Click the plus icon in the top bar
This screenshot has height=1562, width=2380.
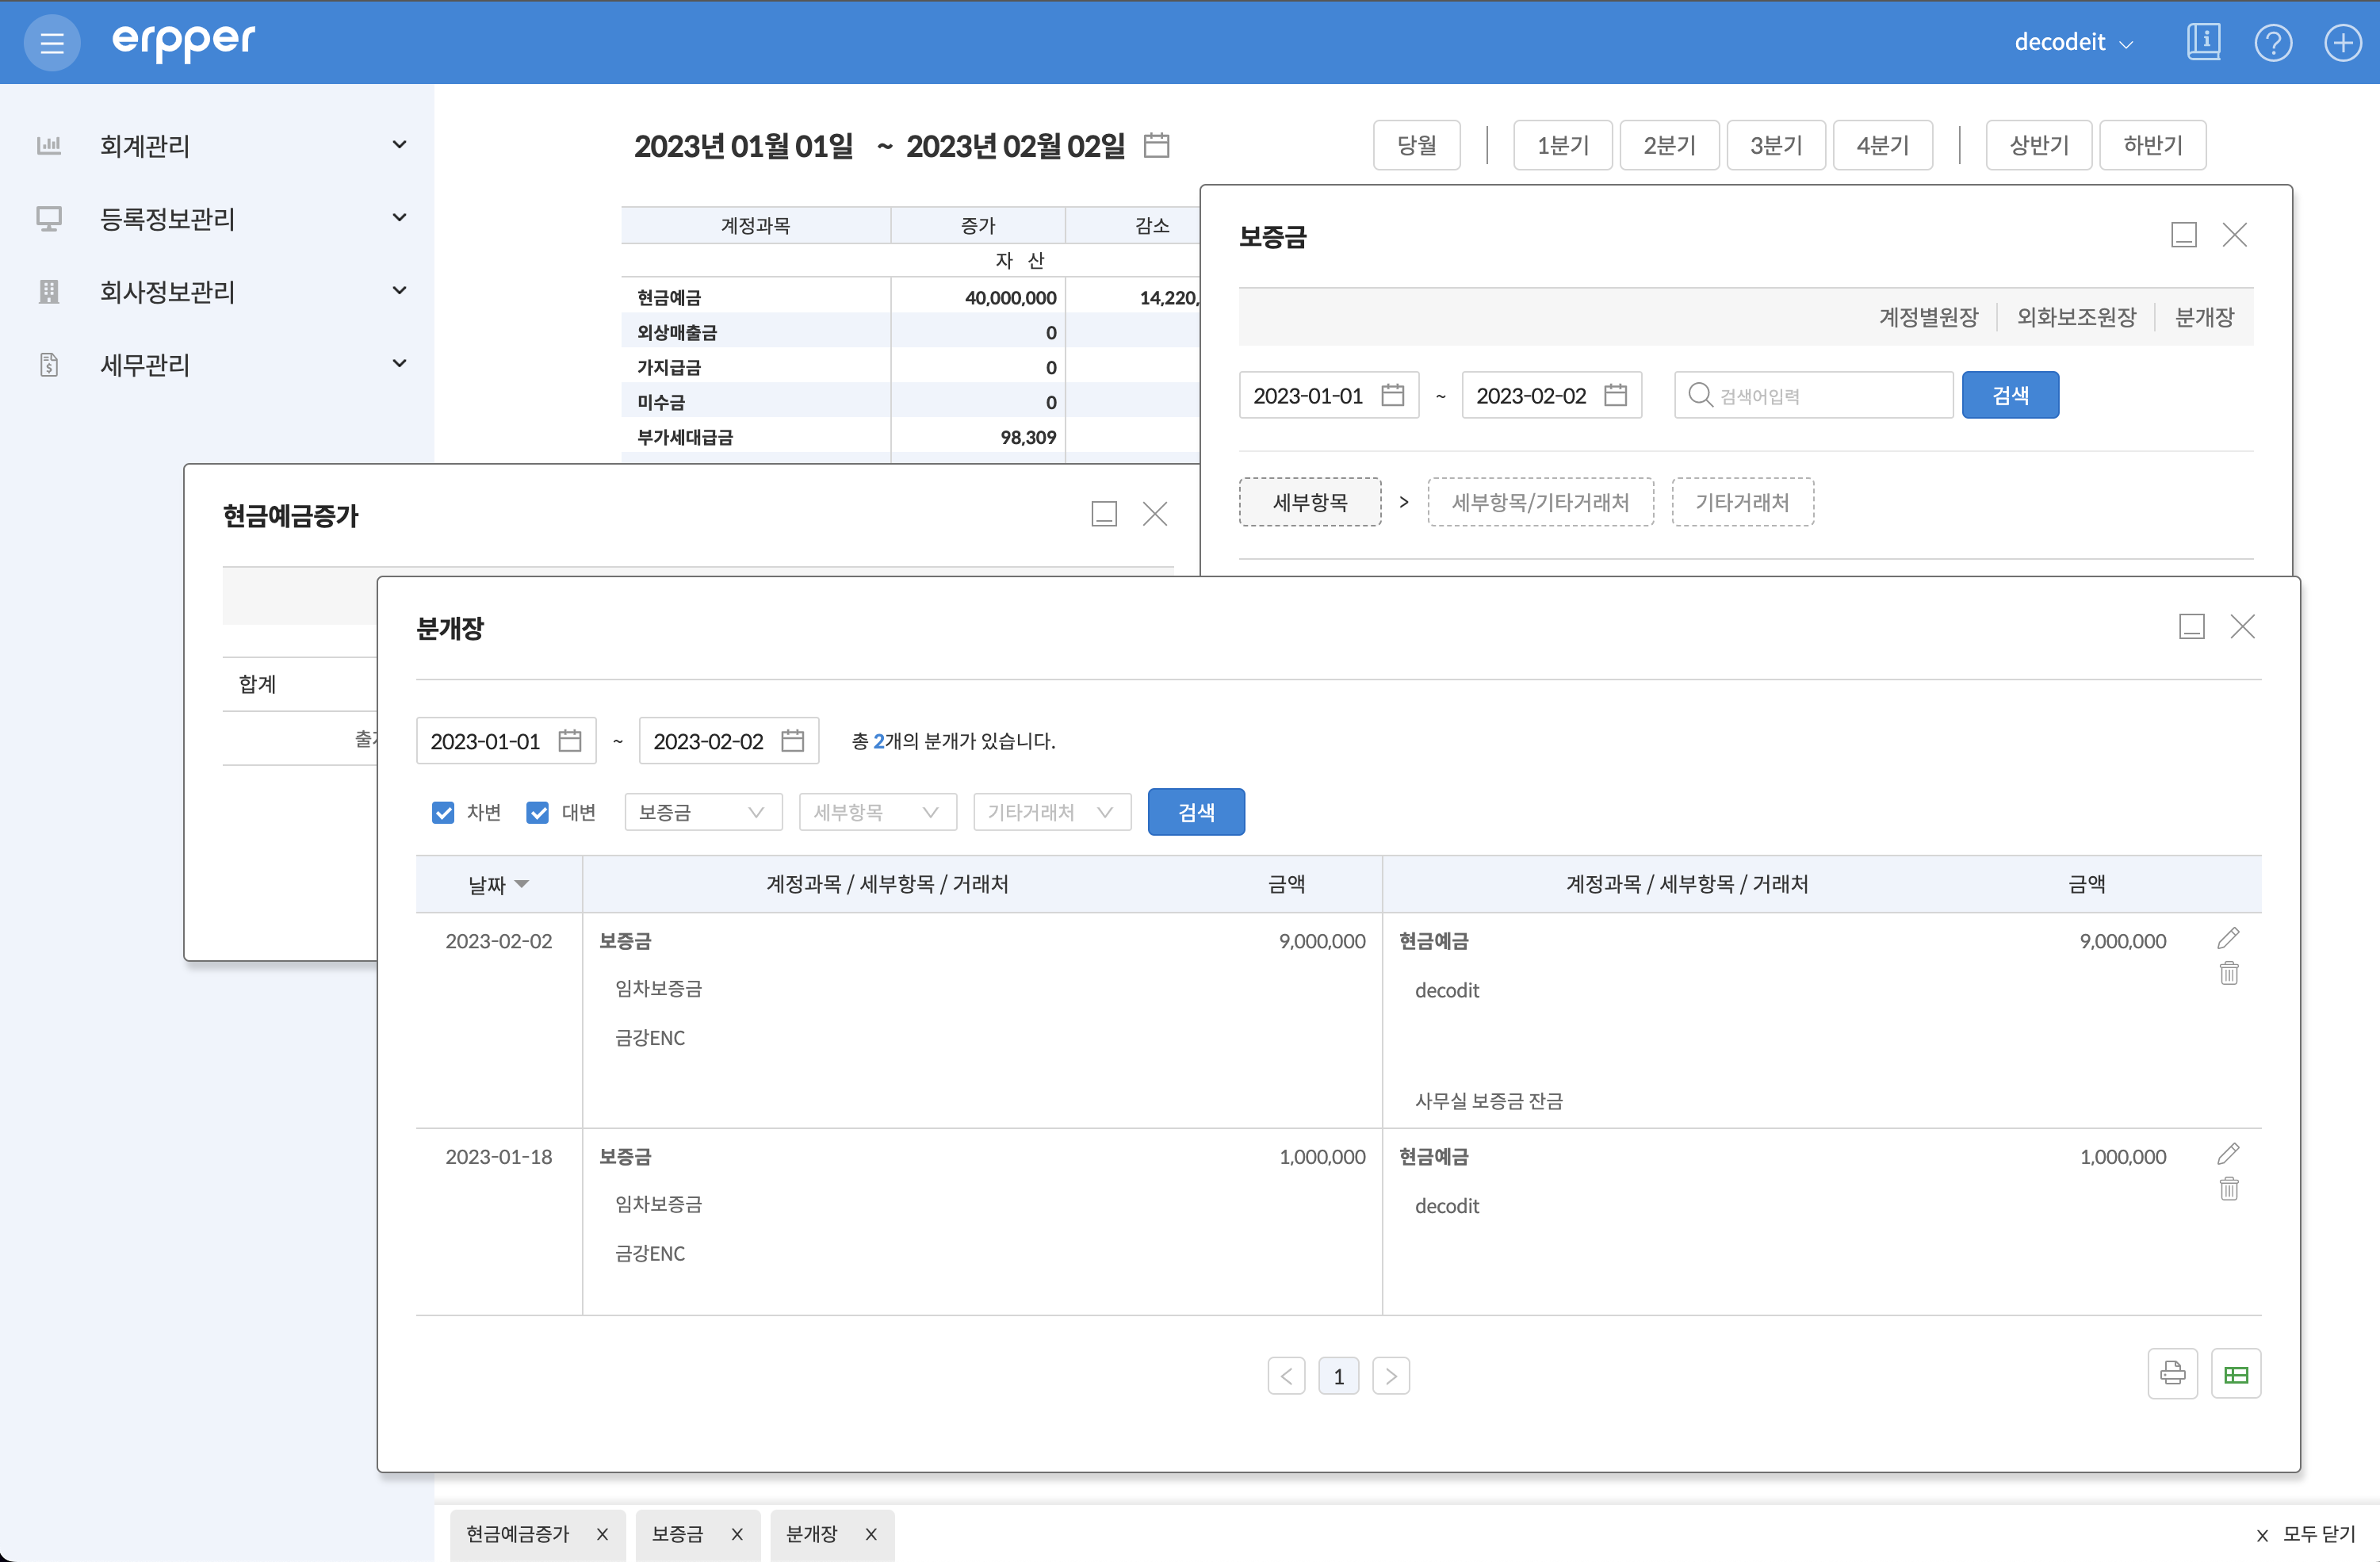point(2342,42)
